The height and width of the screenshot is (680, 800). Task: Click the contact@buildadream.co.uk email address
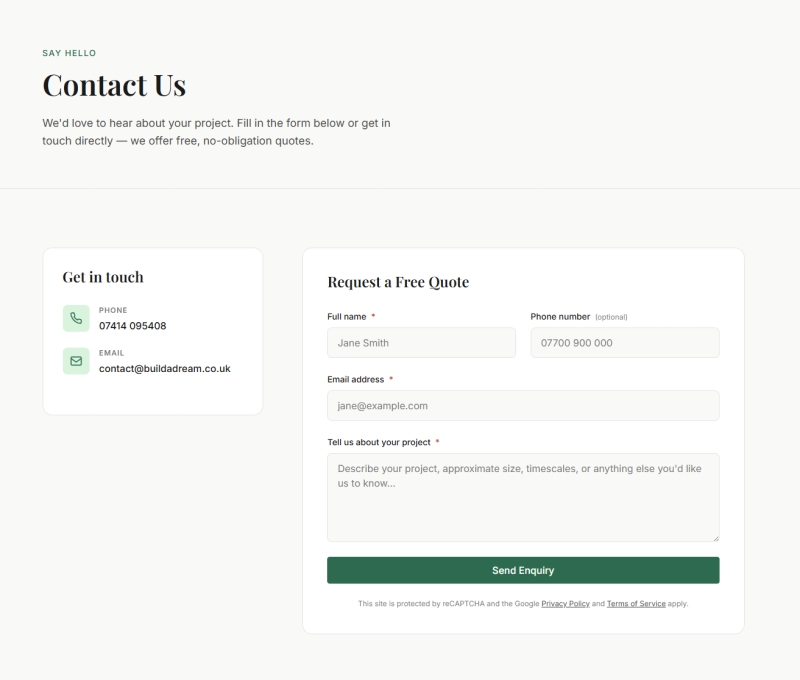(164, 369)
